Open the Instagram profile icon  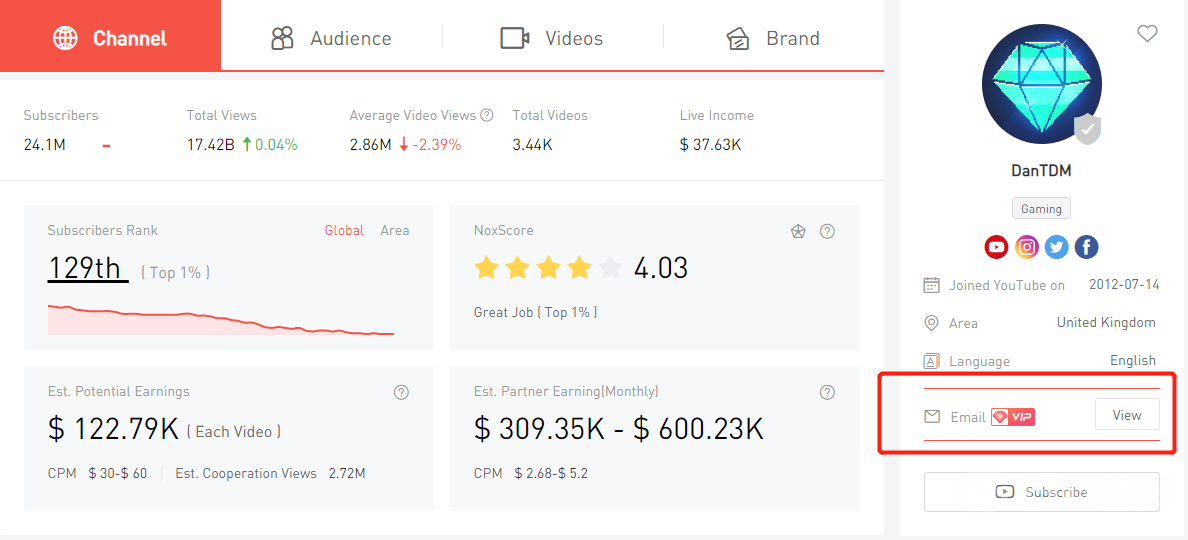(1026, 247)
